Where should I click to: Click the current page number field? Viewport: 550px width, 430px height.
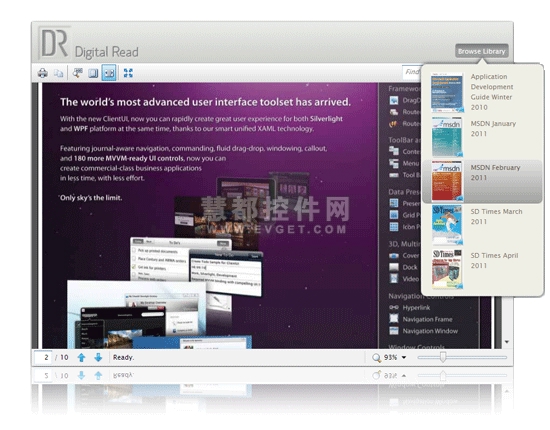[x=43, y=357]
